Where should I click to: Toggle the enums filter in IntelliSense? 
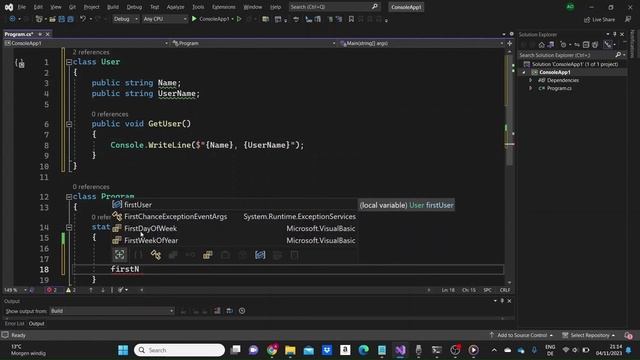pos(207,255)
